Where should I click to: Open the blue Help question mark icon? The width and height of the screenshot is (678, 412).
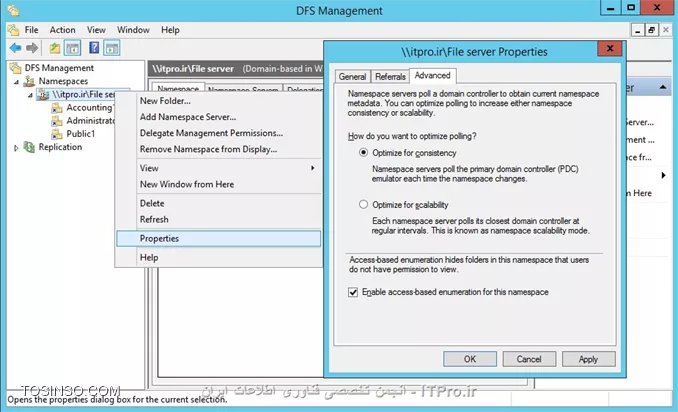94,48
